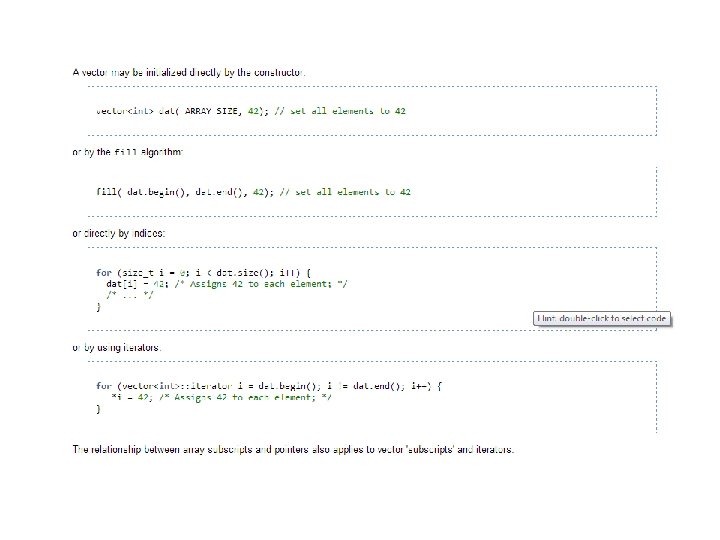Click the sentence 'A vector may be initialized directly'
720x540 pixels.
point(189,73)
